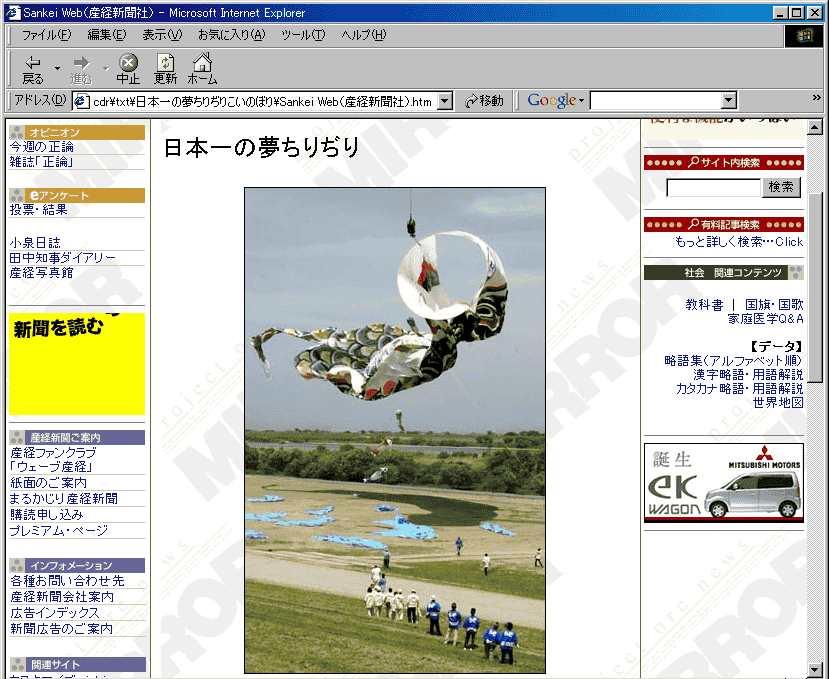829x679 pixels.
Task: Expand the address bar URL dropdown
Action: (445, 101)
